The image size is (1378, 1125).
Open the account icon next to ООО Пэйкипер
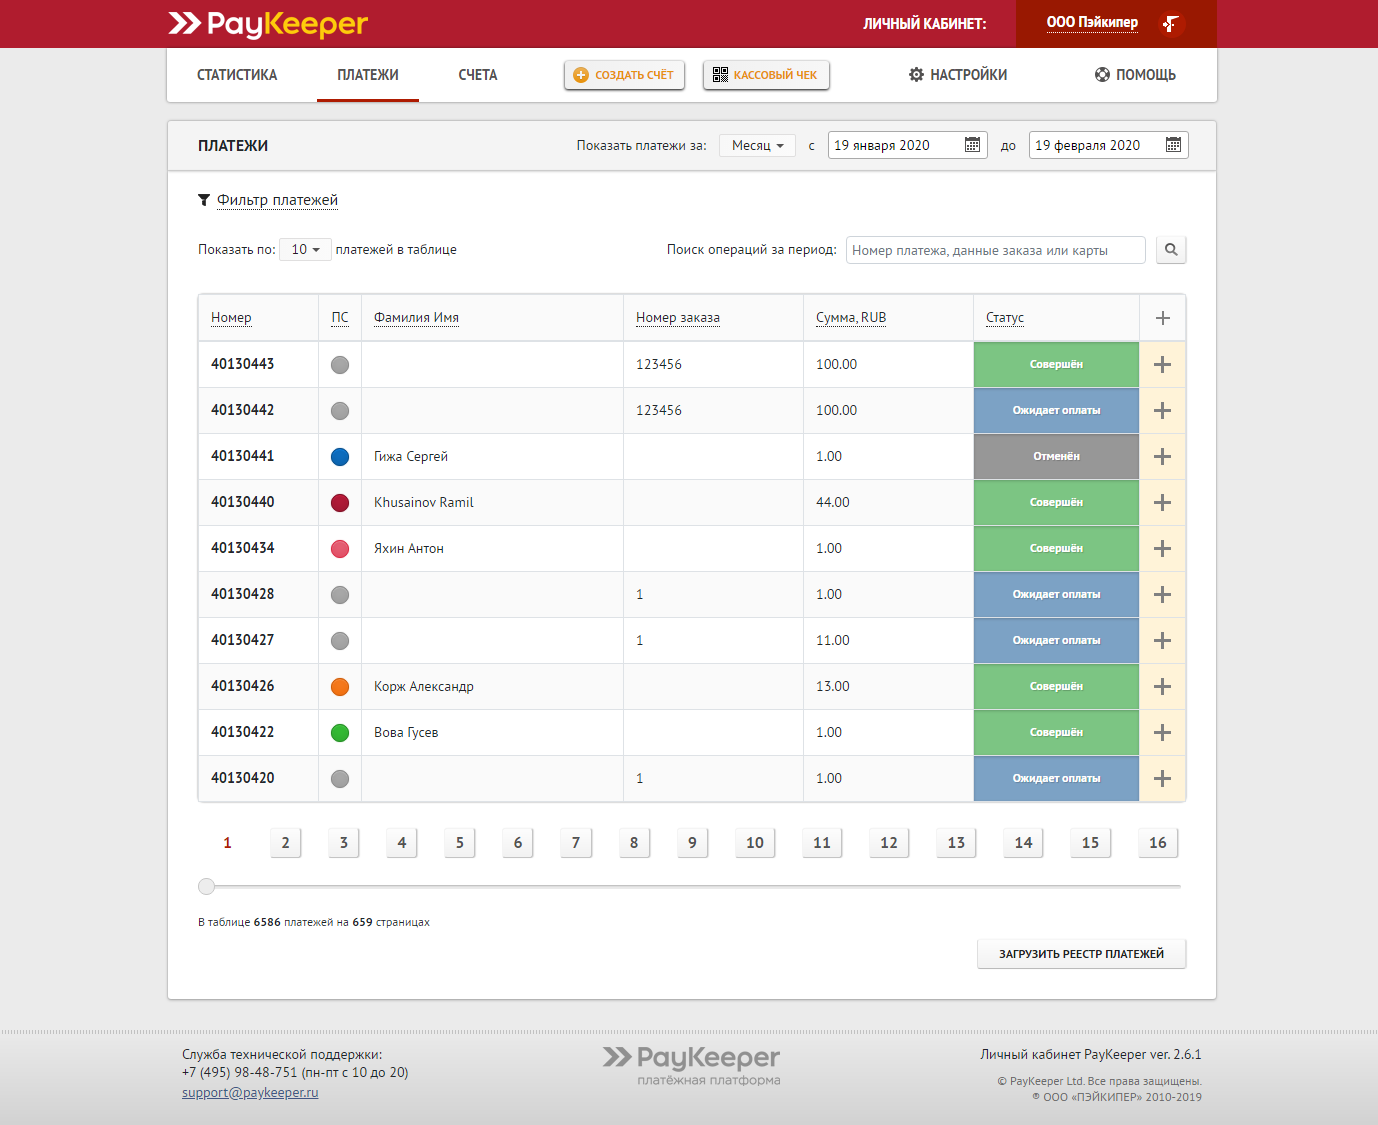[x=1171, y=23]
